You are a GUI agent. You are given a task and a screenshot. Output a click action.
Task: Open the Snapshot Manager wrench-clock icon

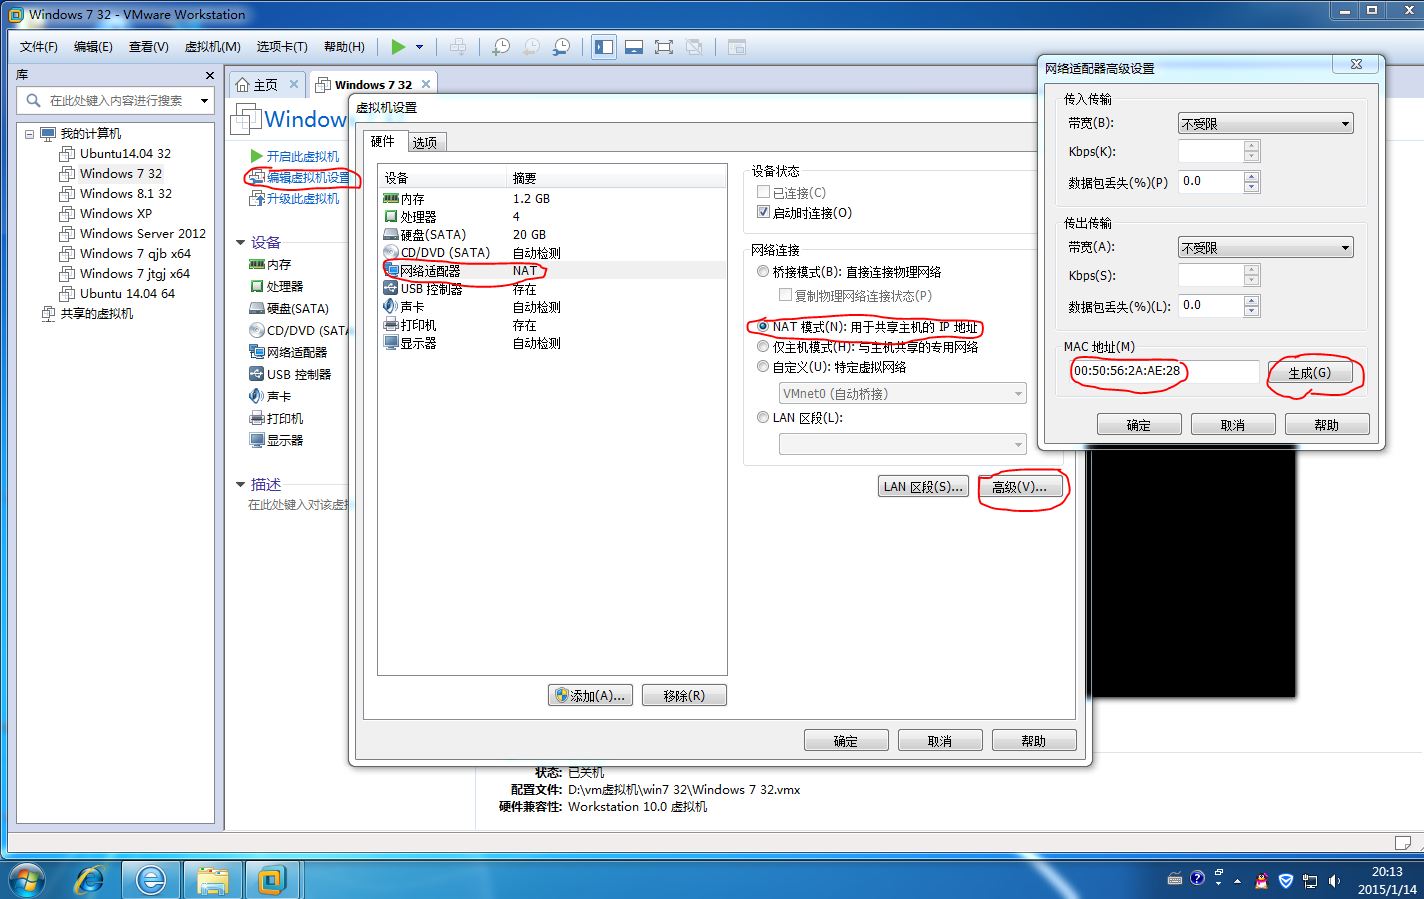[x=562, y=47]
